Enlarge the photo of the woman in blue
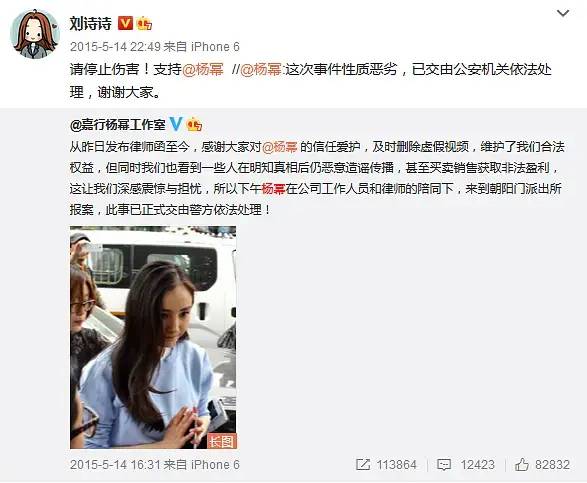 pos(153,337)
